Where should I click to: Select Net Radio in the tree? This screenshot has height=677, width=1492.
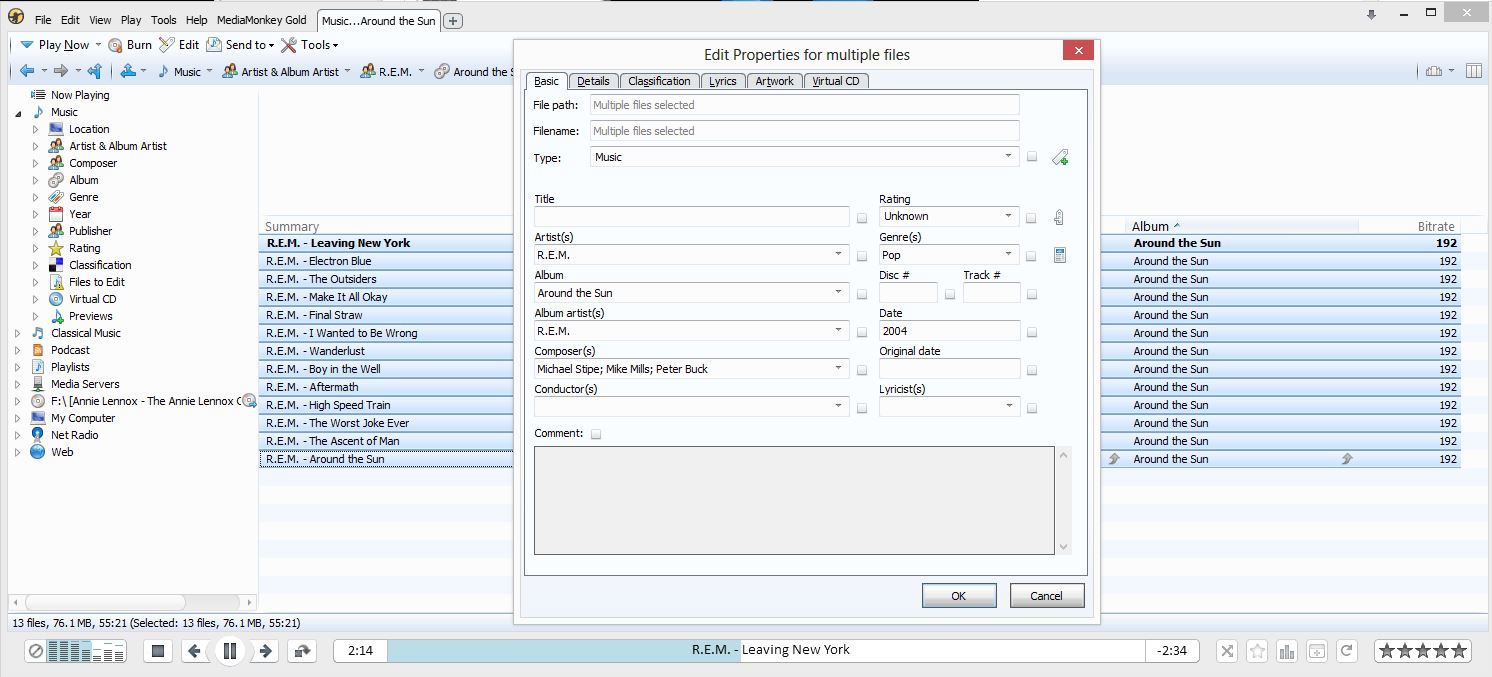click(x=74, y=435)
